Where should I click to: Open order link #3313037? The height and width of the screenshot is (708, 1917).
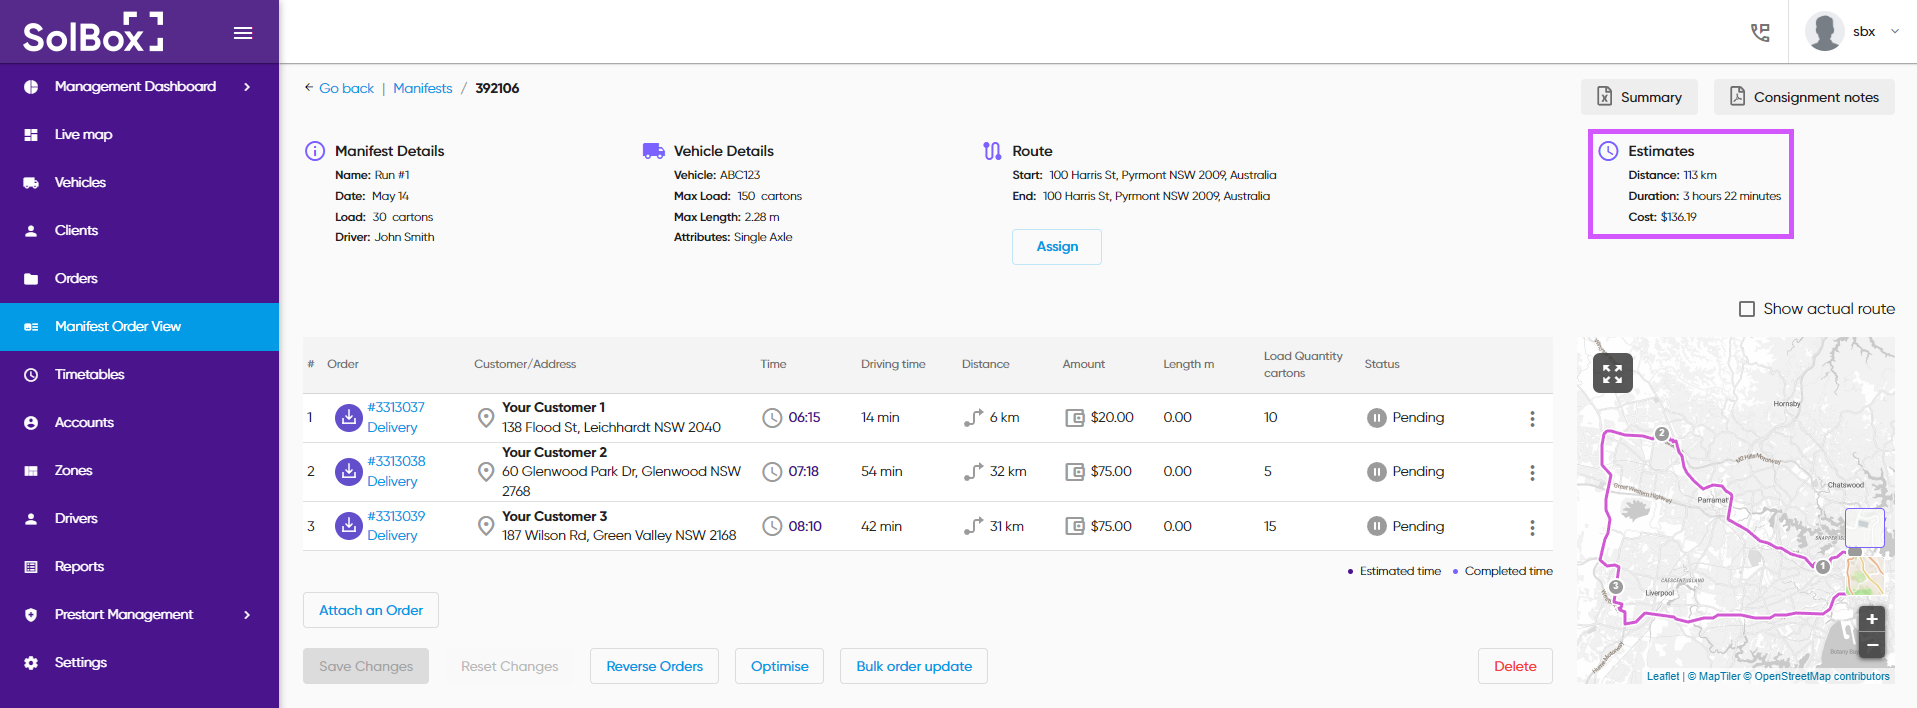396,407
